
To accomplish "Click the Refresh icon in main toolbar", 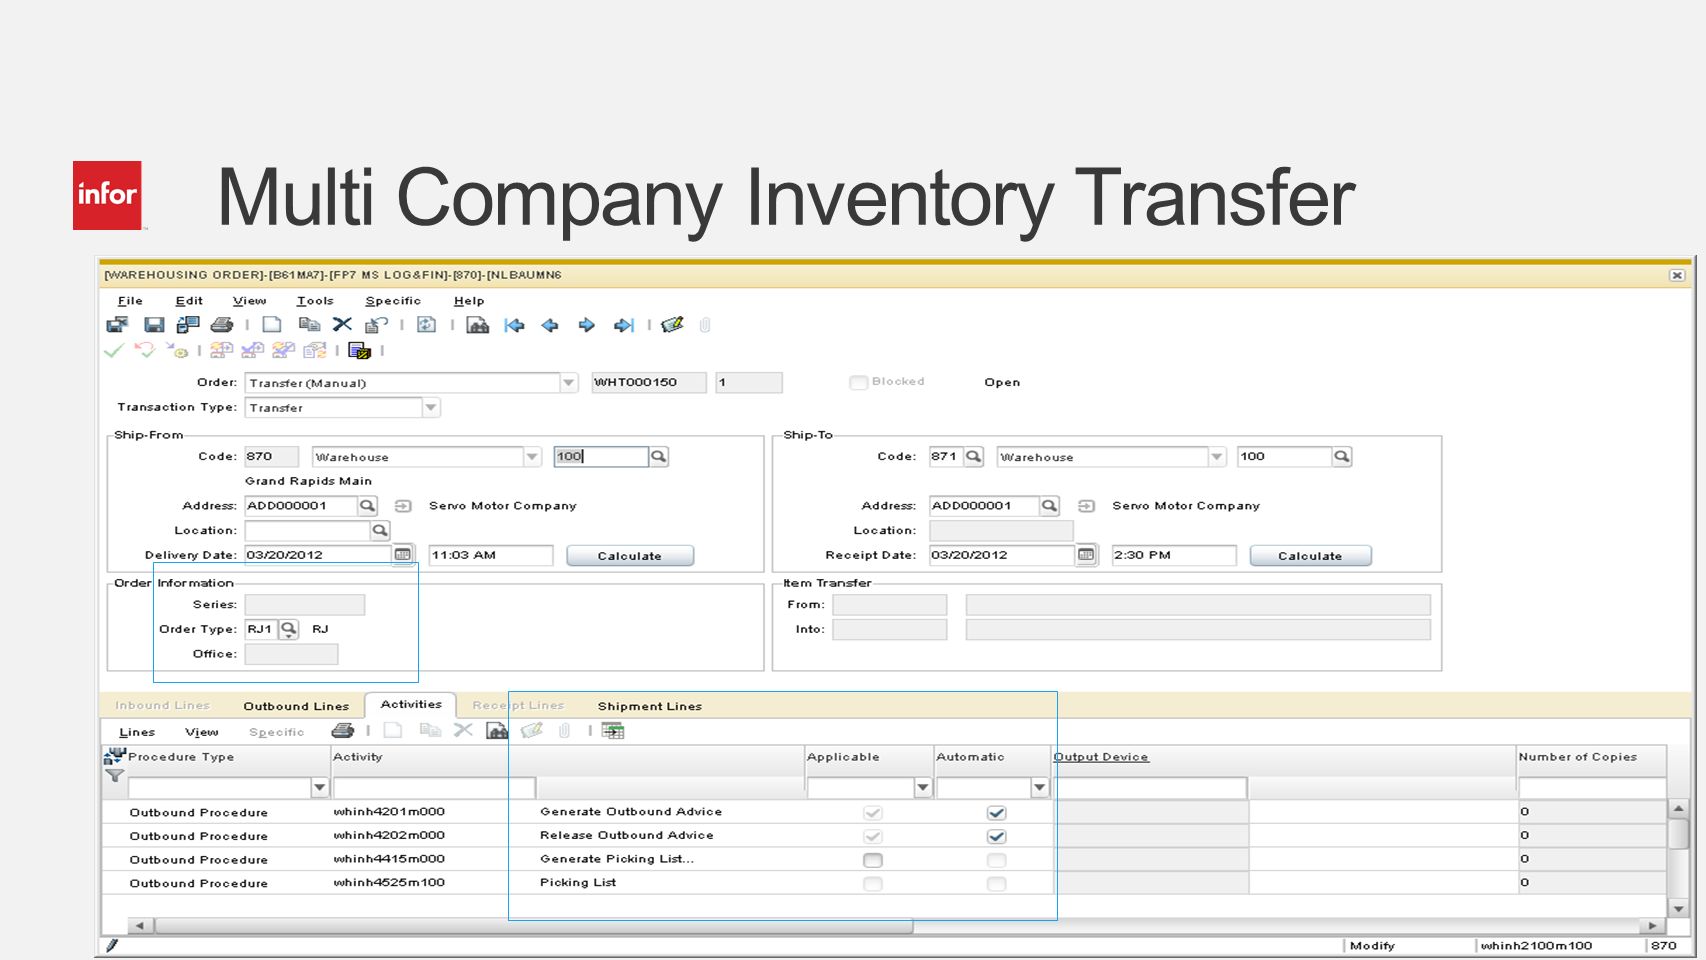I will (426, 325).
